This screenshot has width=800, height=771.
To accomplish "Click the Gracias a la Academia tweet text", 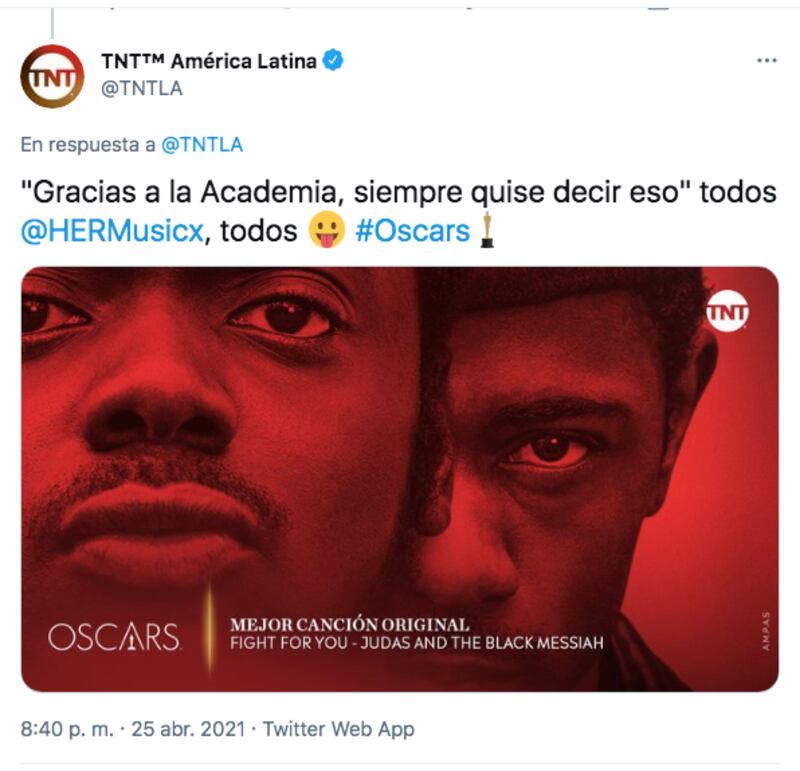I will tap(398, 211).
